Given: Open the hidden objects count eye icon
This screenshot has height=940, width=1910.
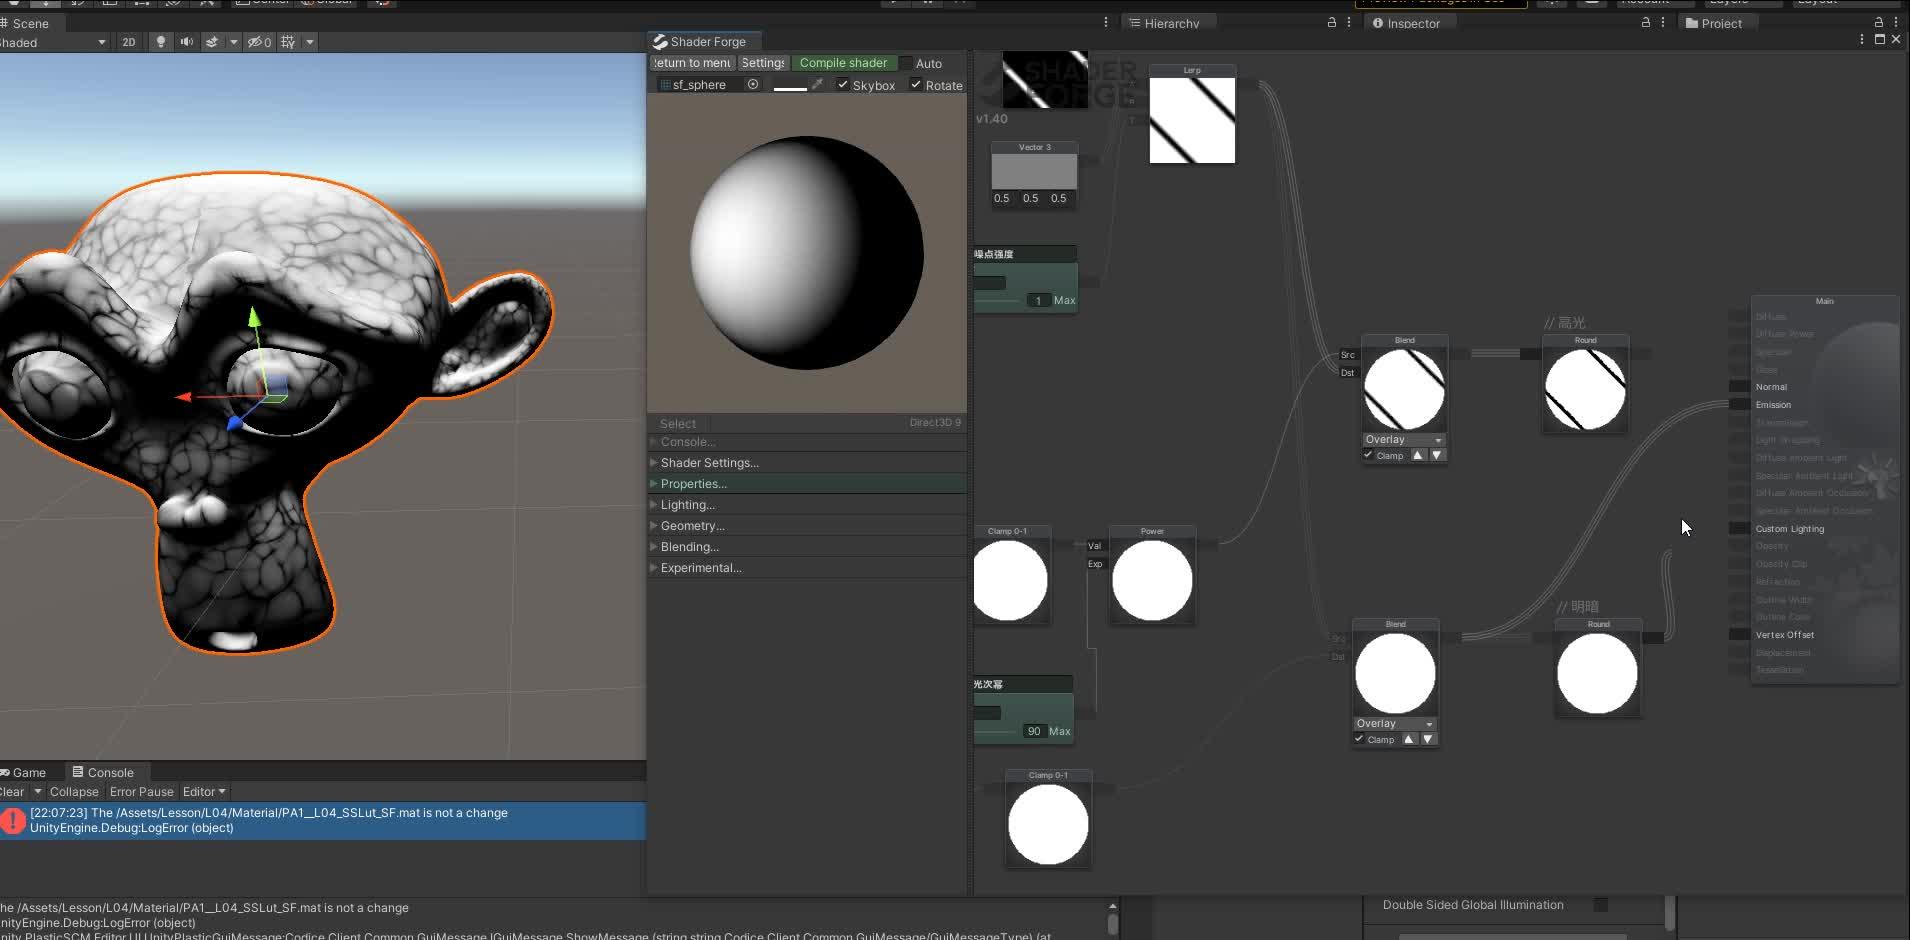Looking at the screenshot, I should [x=256, y=41].
